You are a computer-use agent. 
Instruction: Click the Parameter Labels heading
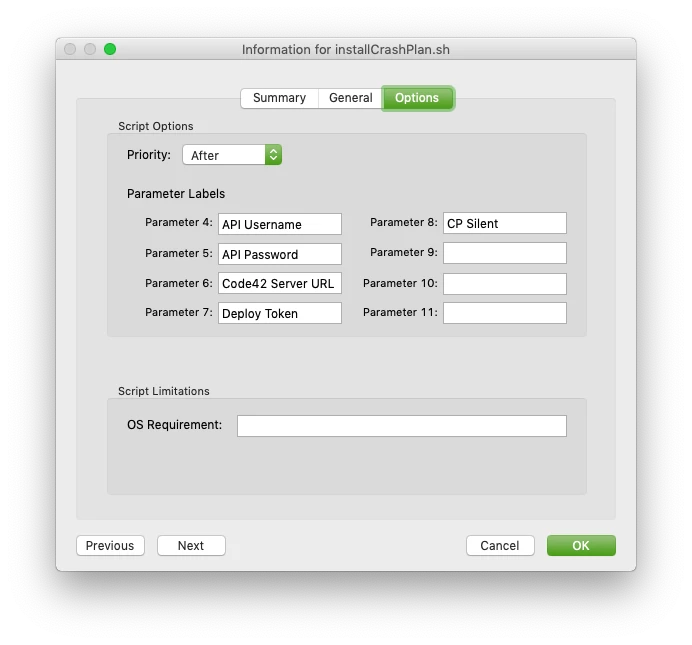point(176,194)
